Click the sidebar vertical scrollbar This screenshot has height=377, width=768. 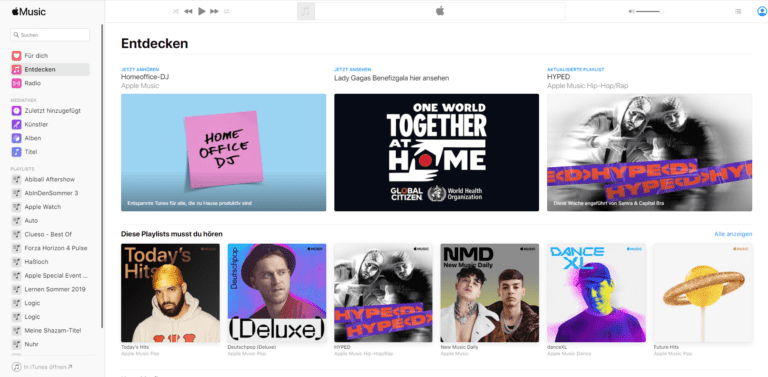102,176
